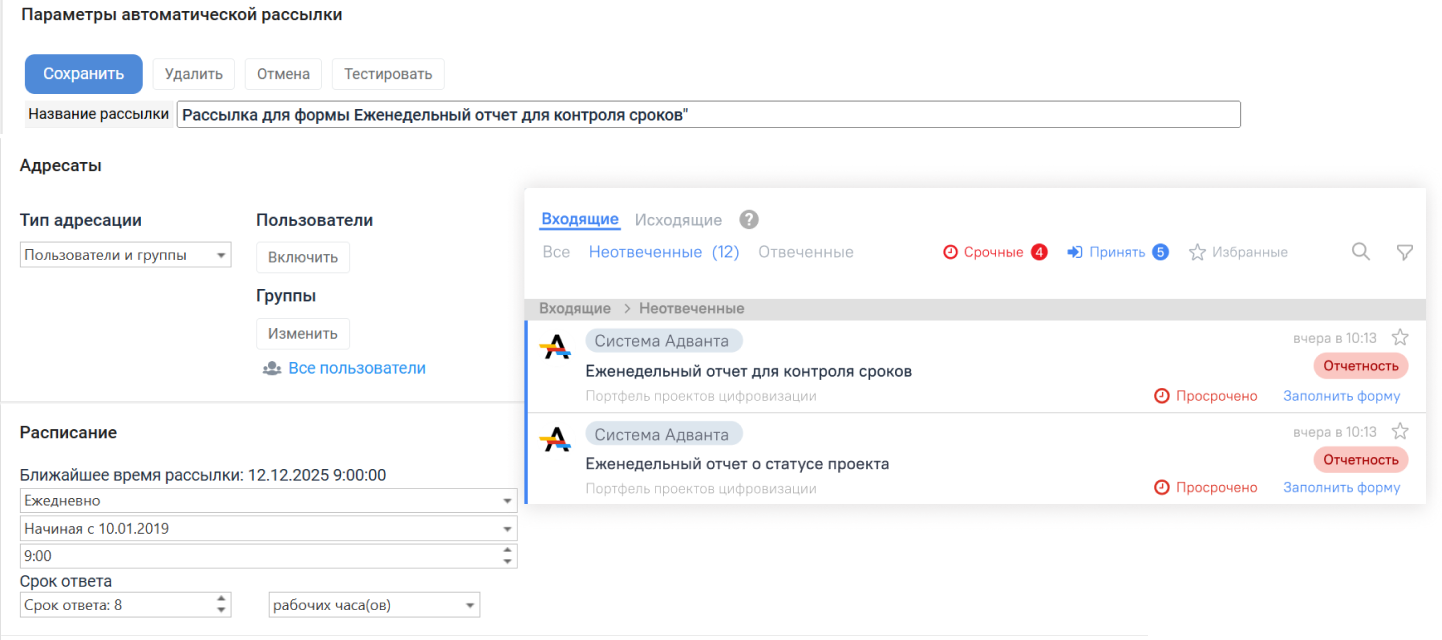Star the deadline control report message
Image resolution: width=1442 pixels, height=640 pixels.
(x=1400, y=338)
